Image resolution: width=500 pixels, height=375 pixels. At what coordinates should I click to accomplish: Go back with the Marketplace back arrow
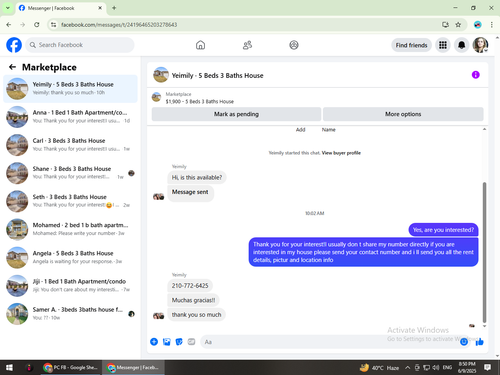click(x=12, y=67)
